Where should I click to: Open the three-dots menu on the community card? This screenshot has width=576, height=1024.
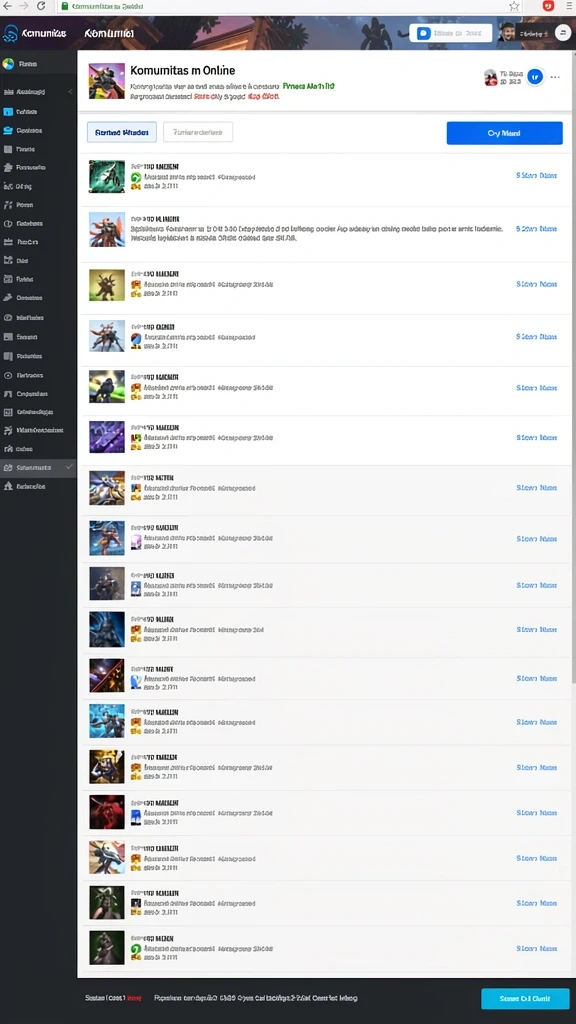pyautogui.click(x=555, y=77)
